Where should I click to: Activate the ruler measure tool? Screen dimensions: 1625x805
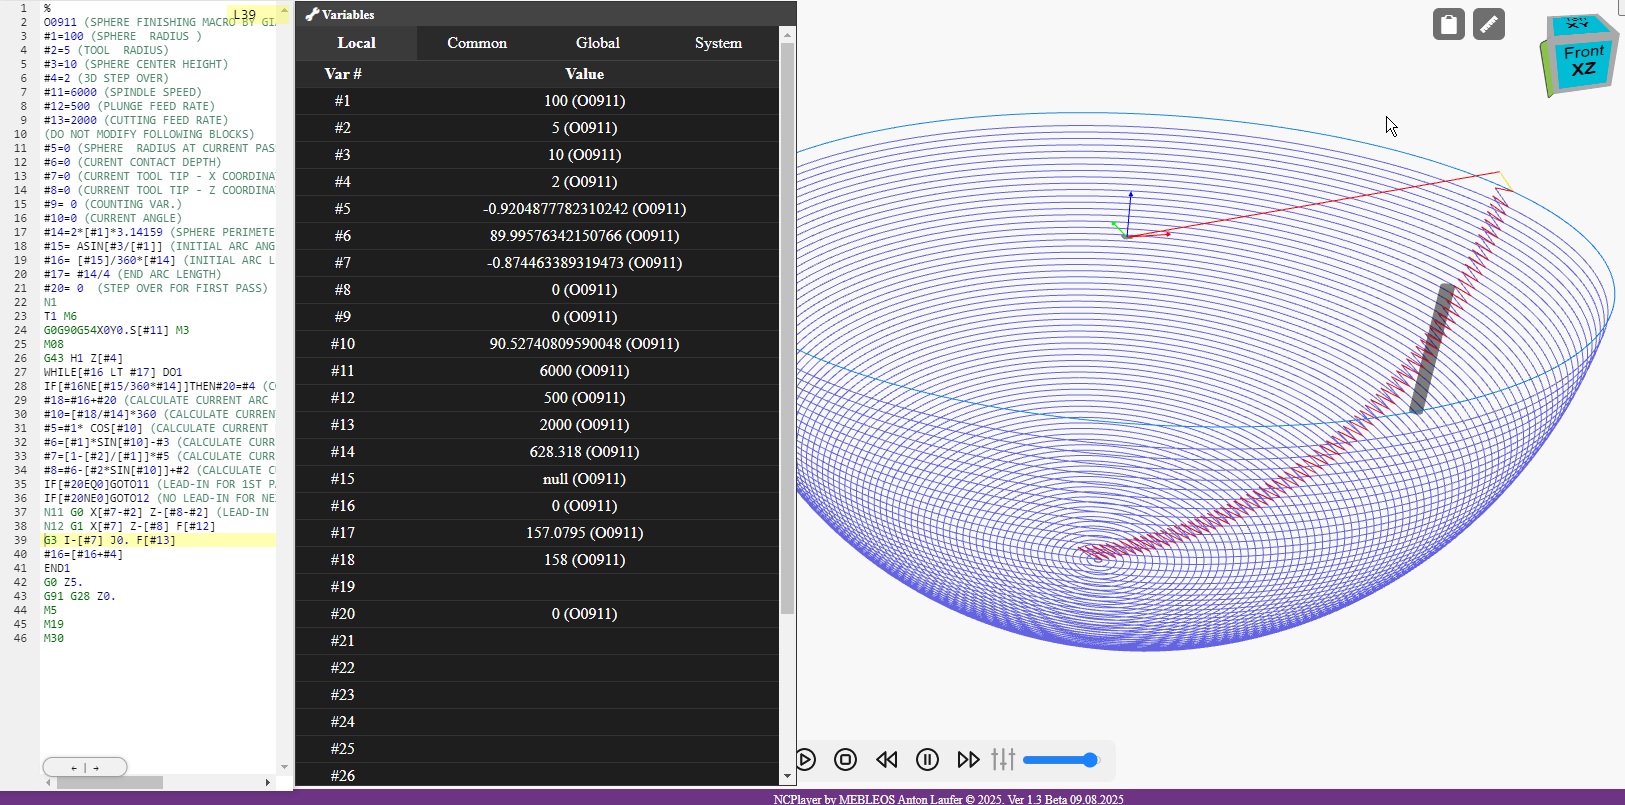click(1489, 24)
